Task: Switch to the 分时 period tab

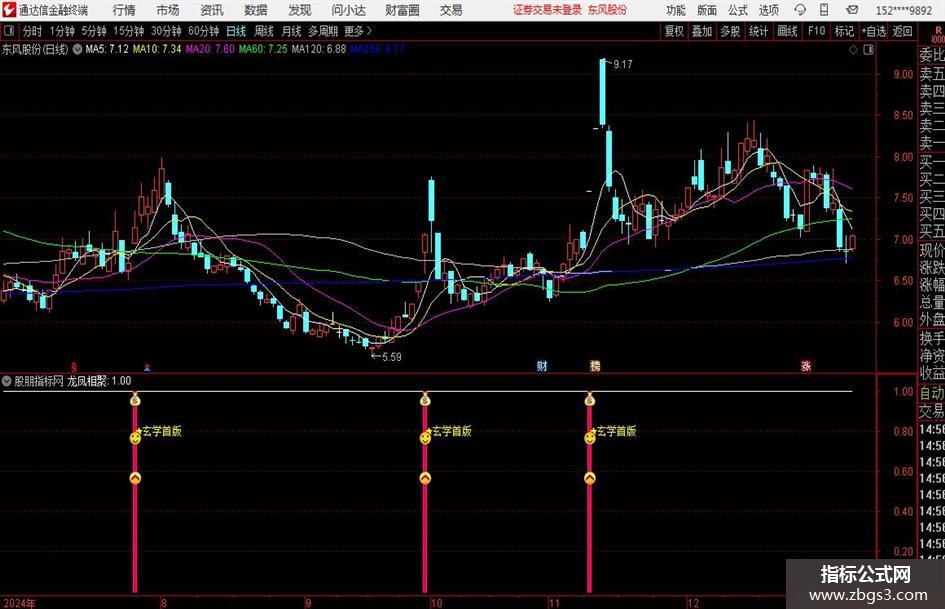Action: (x=32, y=31)
